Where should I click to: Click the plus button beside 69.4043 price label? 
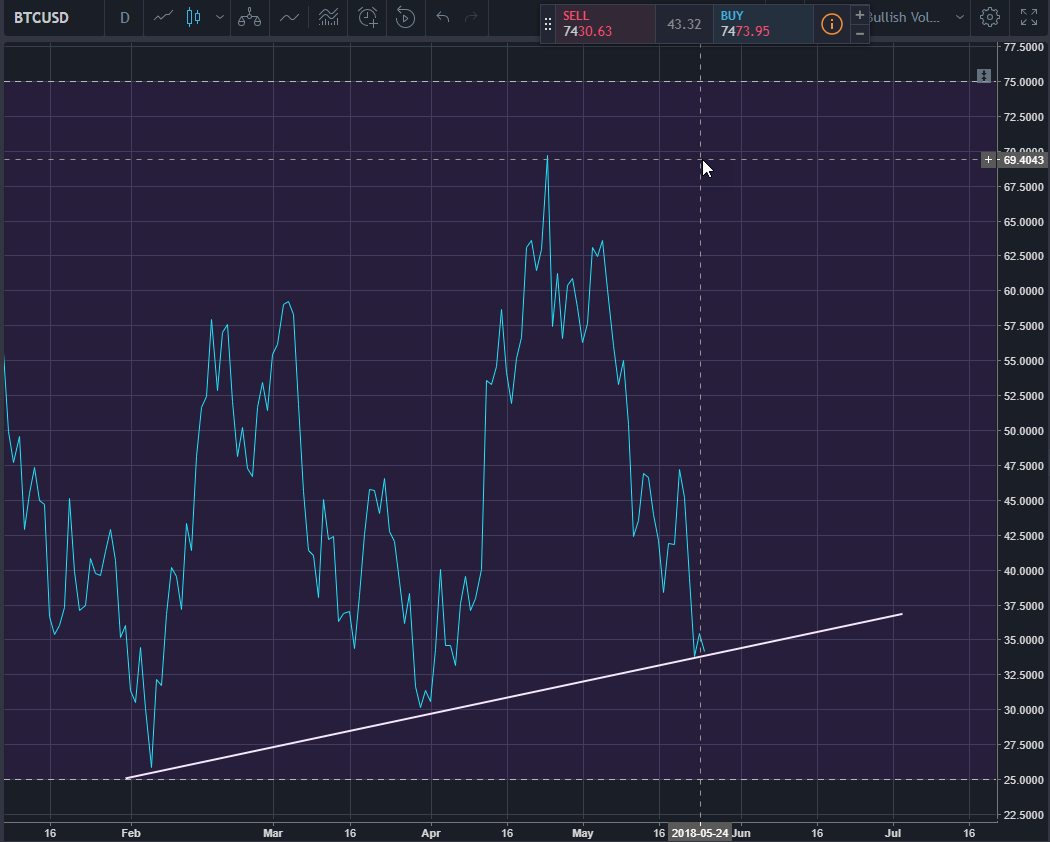click(988, 160)
